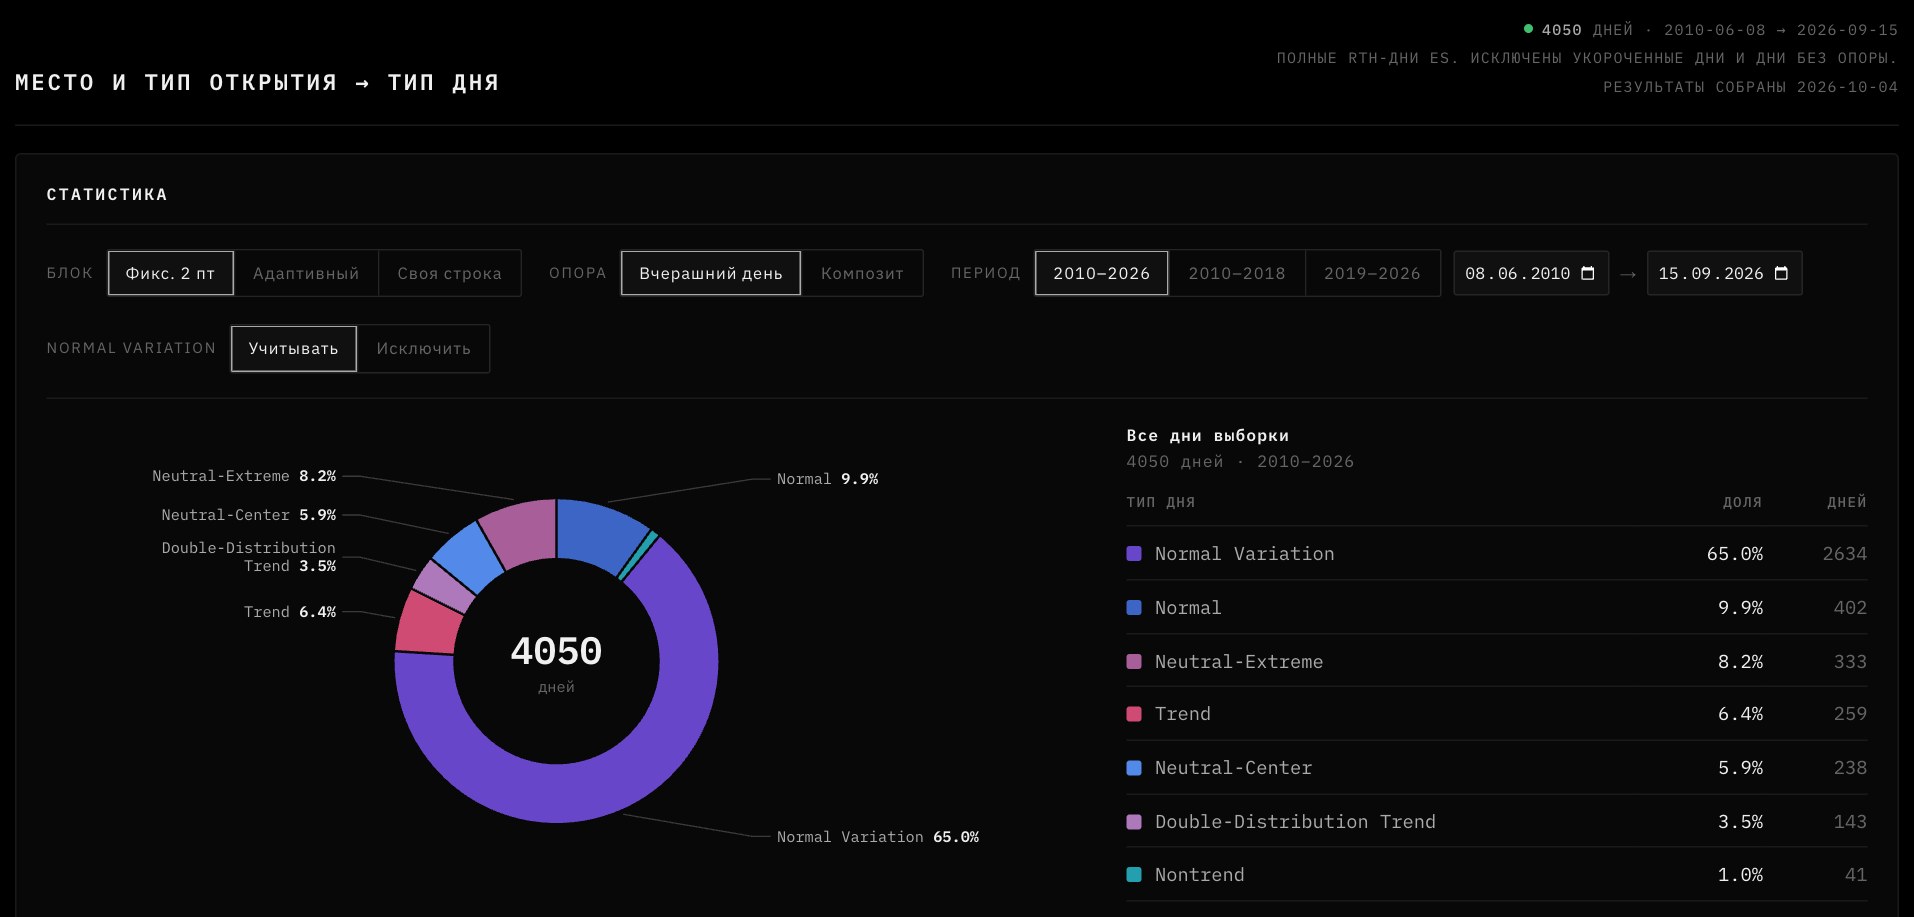This screenshot has height=917, width=1914.
Task: Choose Композит as the опора
Action: pyautogui.click(x=862, y=273)
